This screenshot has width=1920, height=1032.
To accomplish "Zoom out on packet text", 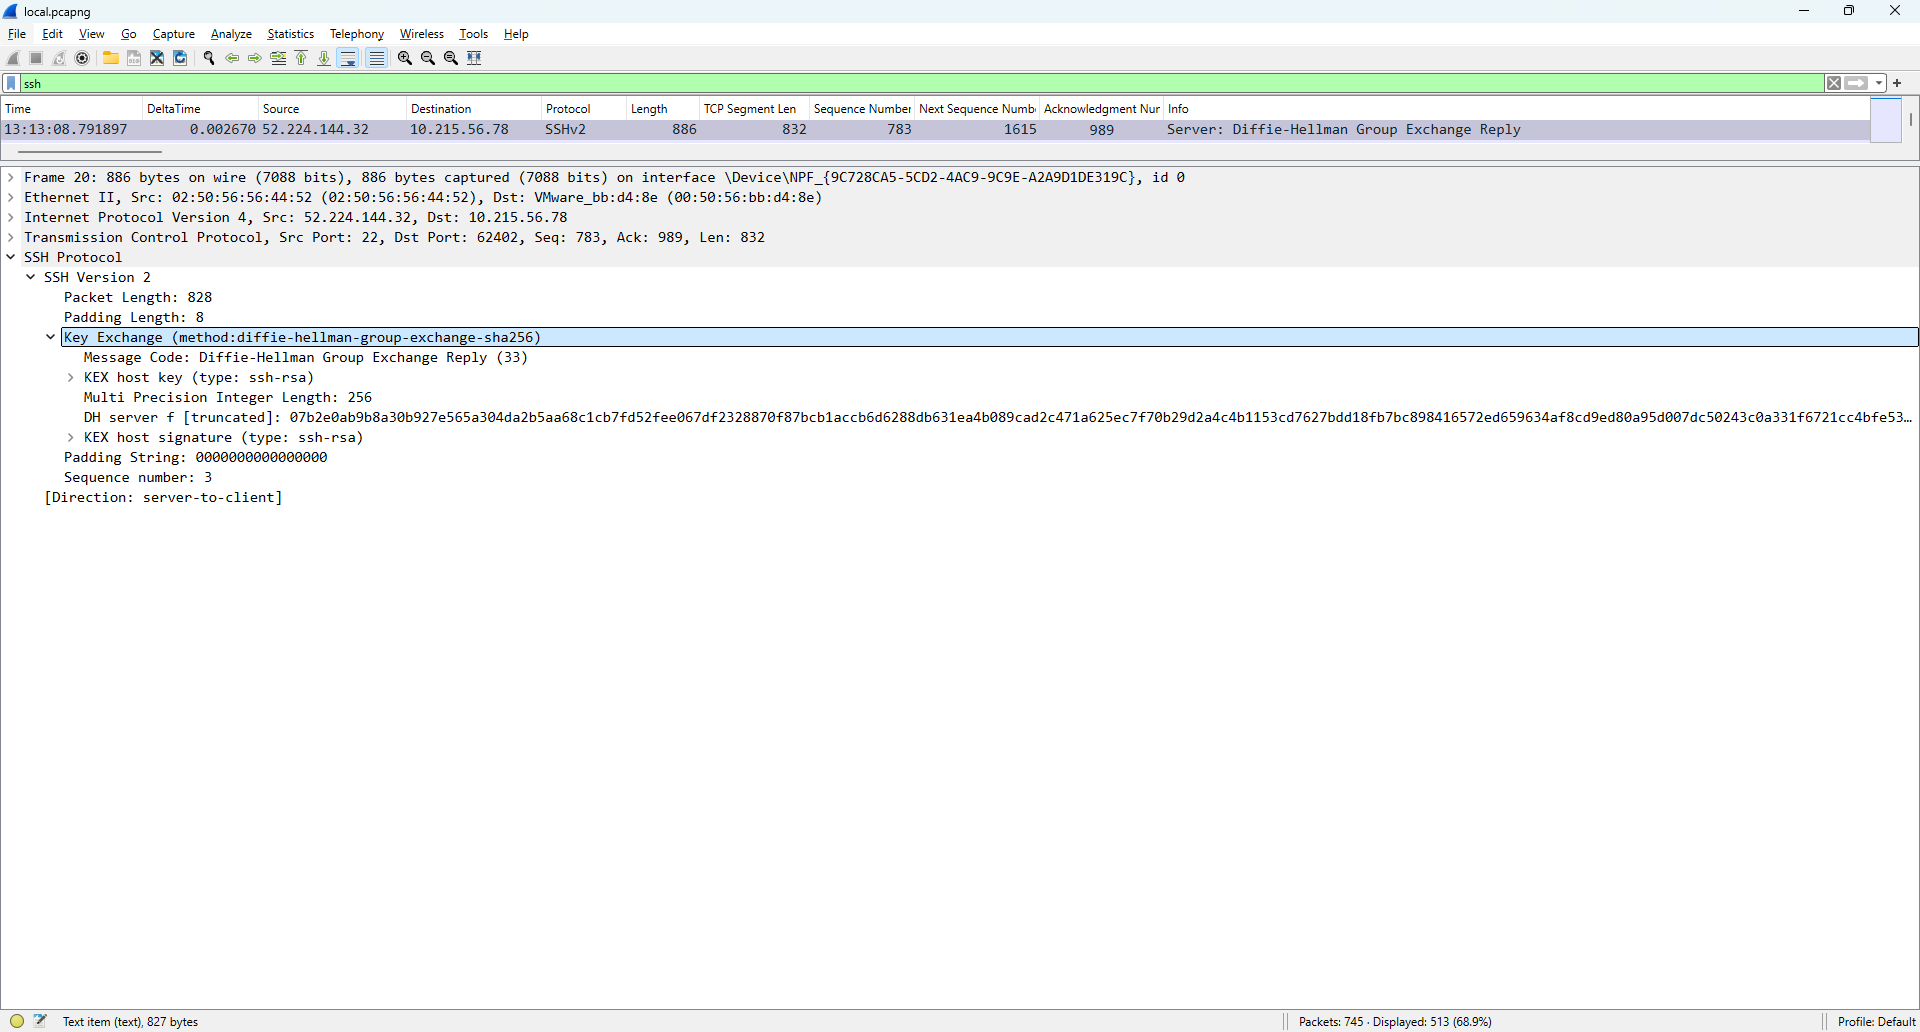I will pos(428,58).
